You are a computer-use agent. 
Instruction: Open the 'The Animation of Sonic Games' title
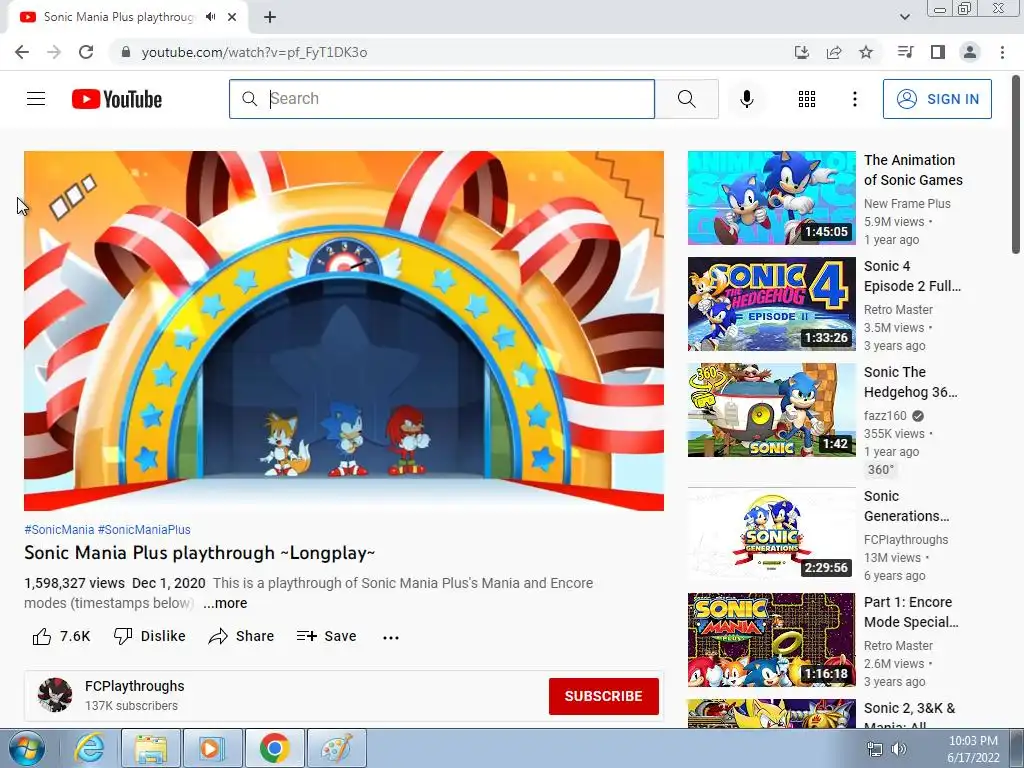[913, 170]
